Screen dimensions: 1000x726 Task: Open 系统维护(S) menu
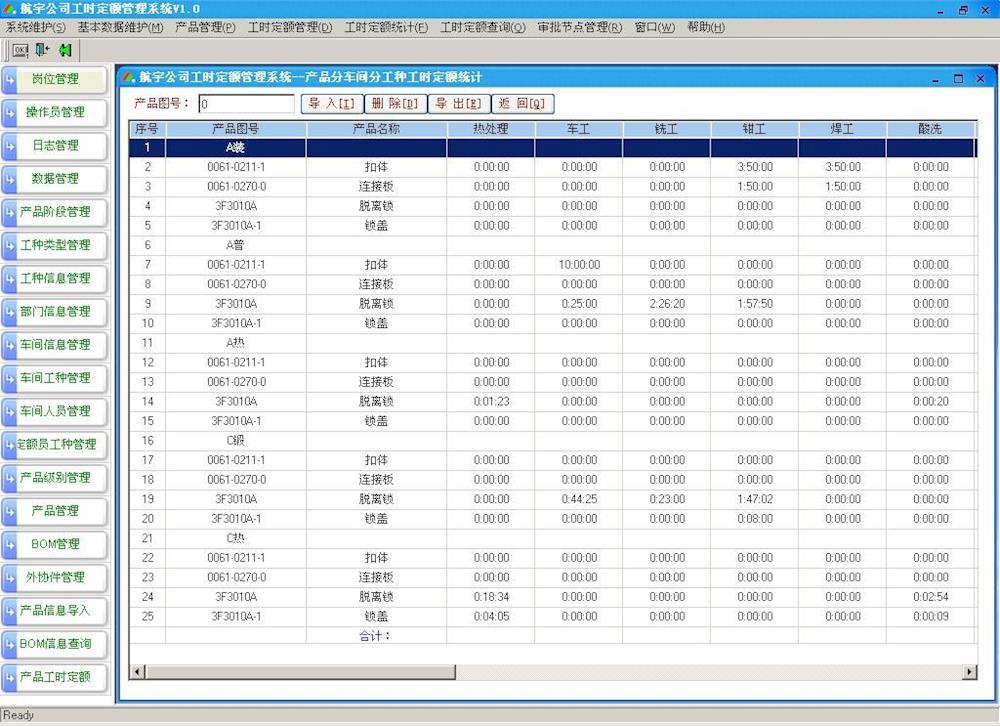click(x=36, y=27)
